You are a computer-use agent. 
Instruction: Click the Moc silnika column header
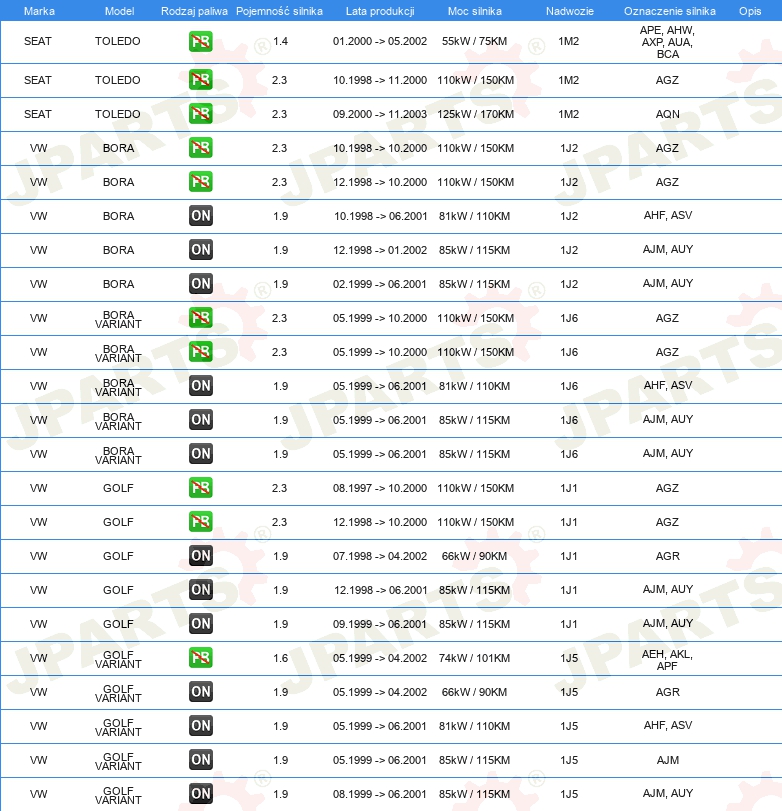[x=475, y=11]
